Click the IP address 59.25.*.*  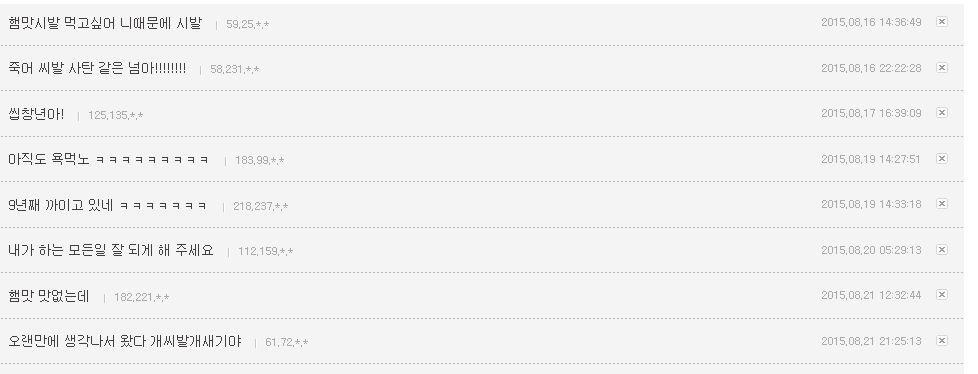coord(248,24)
